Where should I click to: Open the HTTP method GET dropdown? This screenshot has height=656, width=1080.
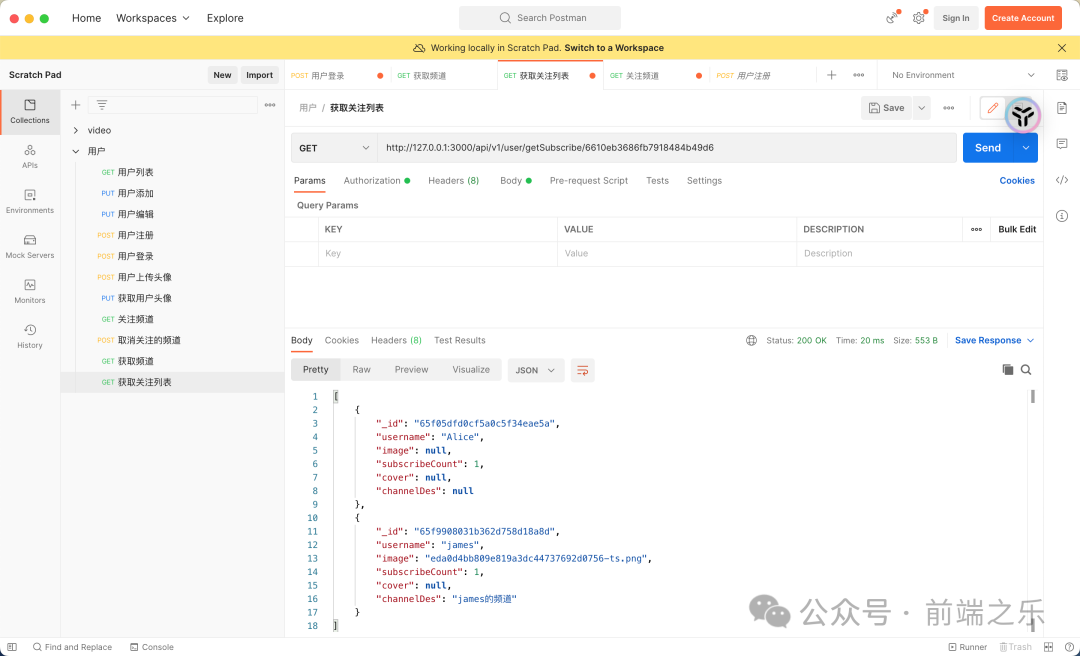click(x=334, y=147)
